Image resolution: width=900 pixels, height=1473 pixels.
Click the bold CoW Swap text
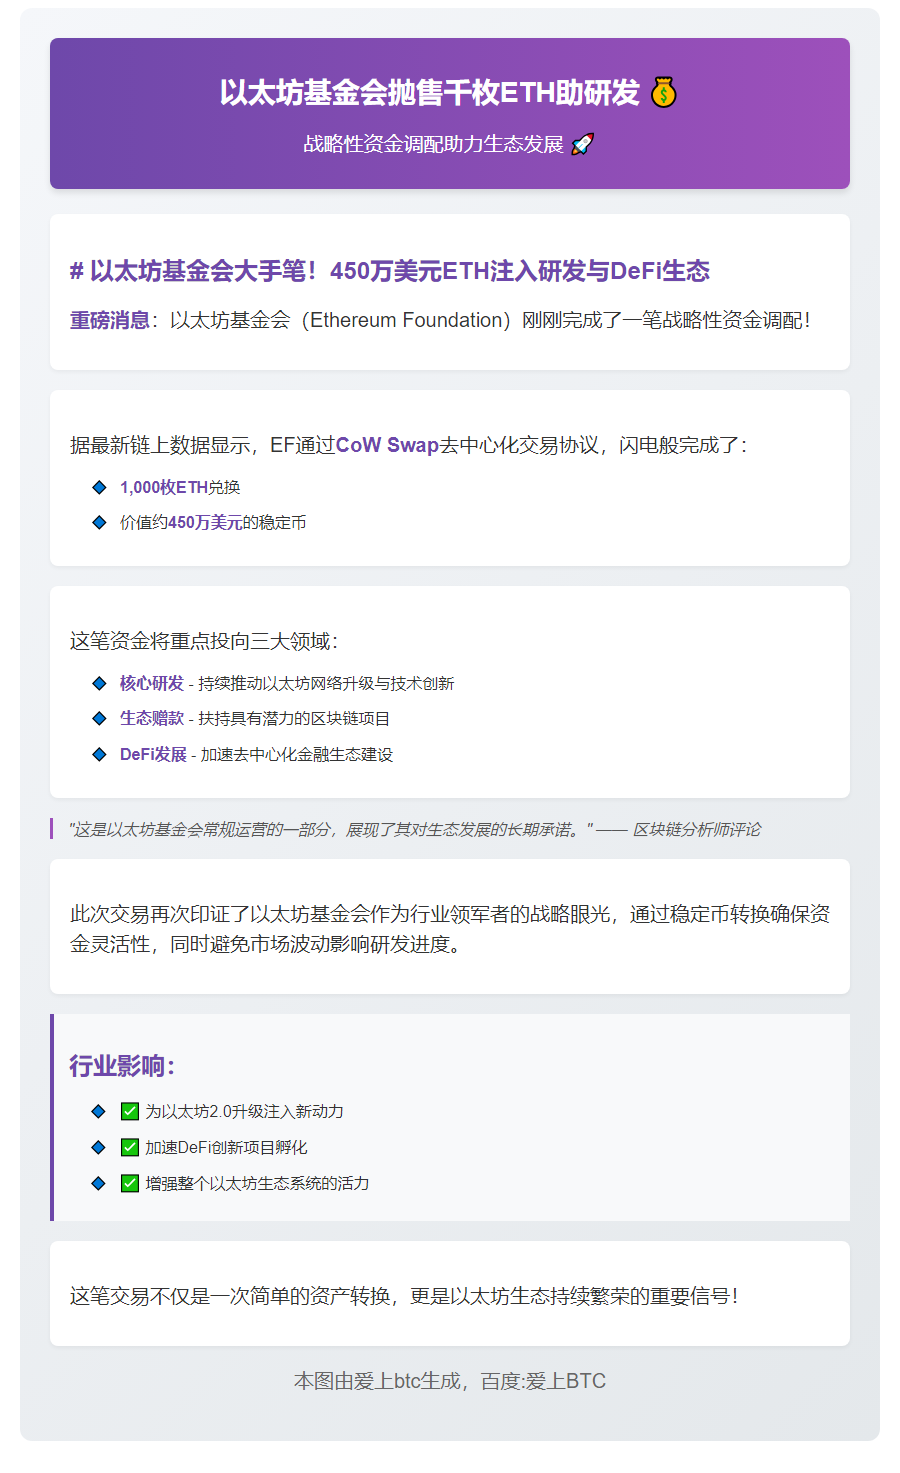coord(388,445)
